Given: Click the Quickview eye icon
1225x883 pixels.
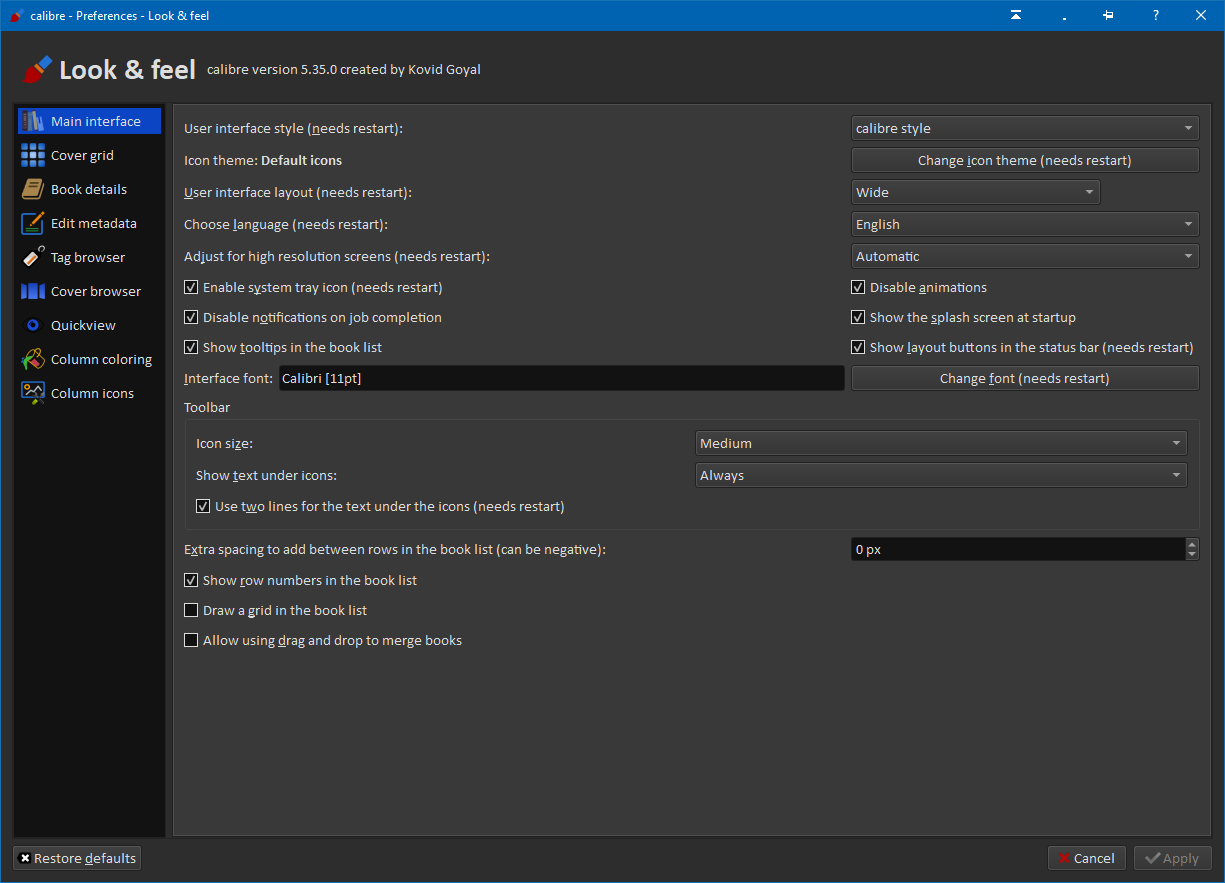Looking at the screenshot, I should (33, 325).
